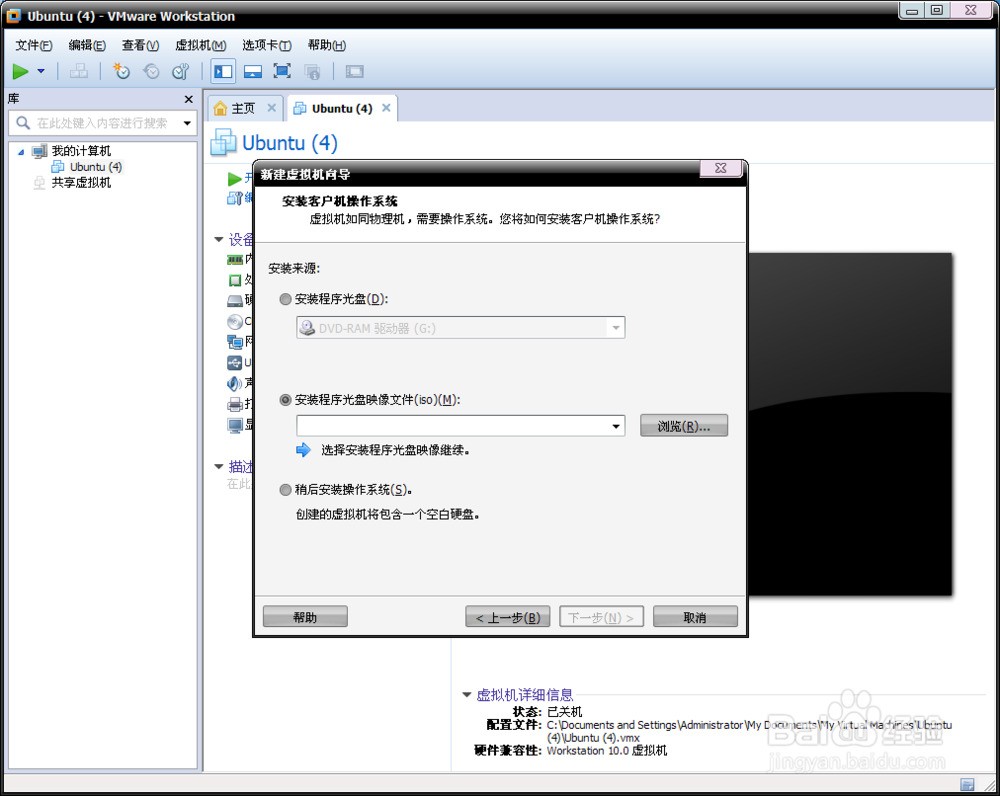Enter full screen mode icon
Viewport: 1000px width, 796px height.
click(x=282, y=71)
